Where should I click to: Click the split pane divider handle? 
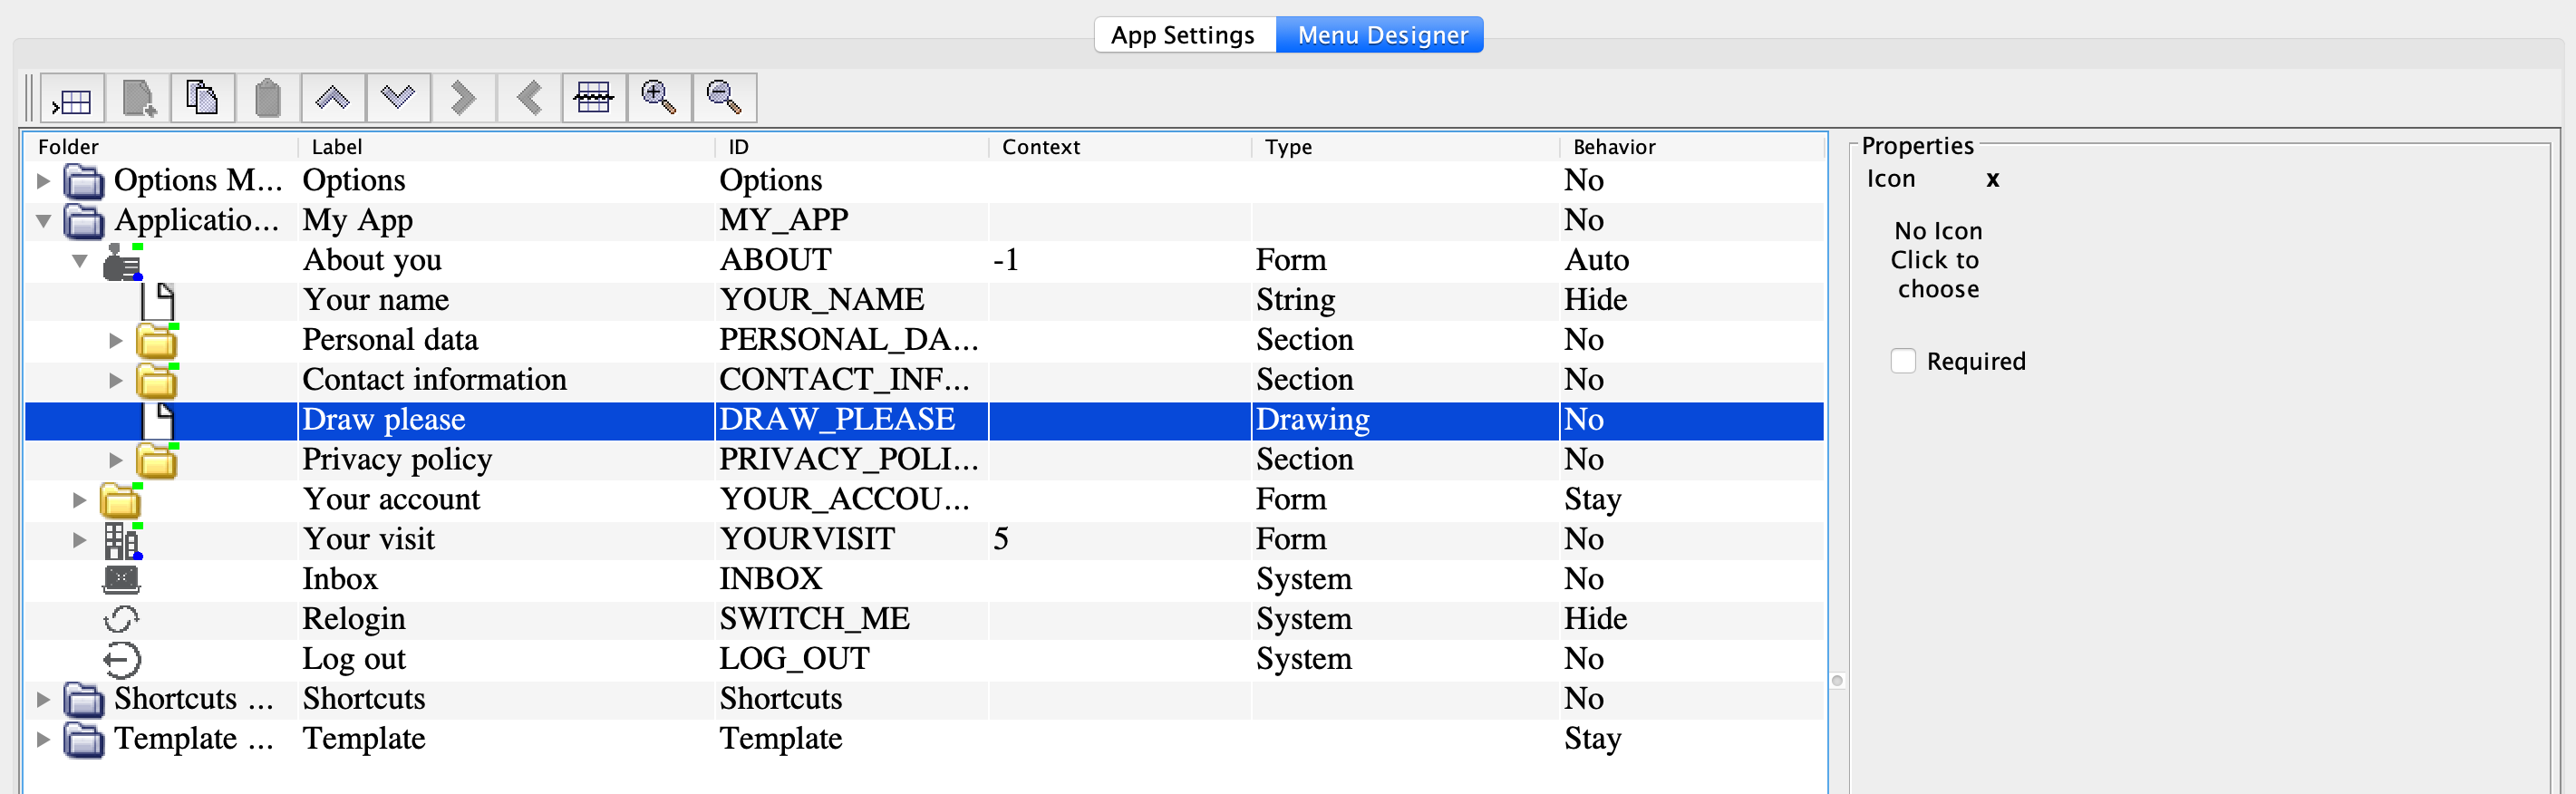[x=1837, y=681]
